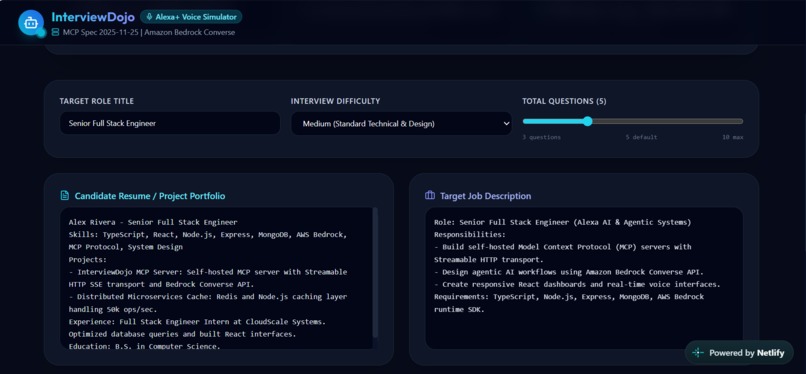
Task: Click the Netlify logo icon in Powered by badge
Action: pyautogui.click(x=698, y=353)
